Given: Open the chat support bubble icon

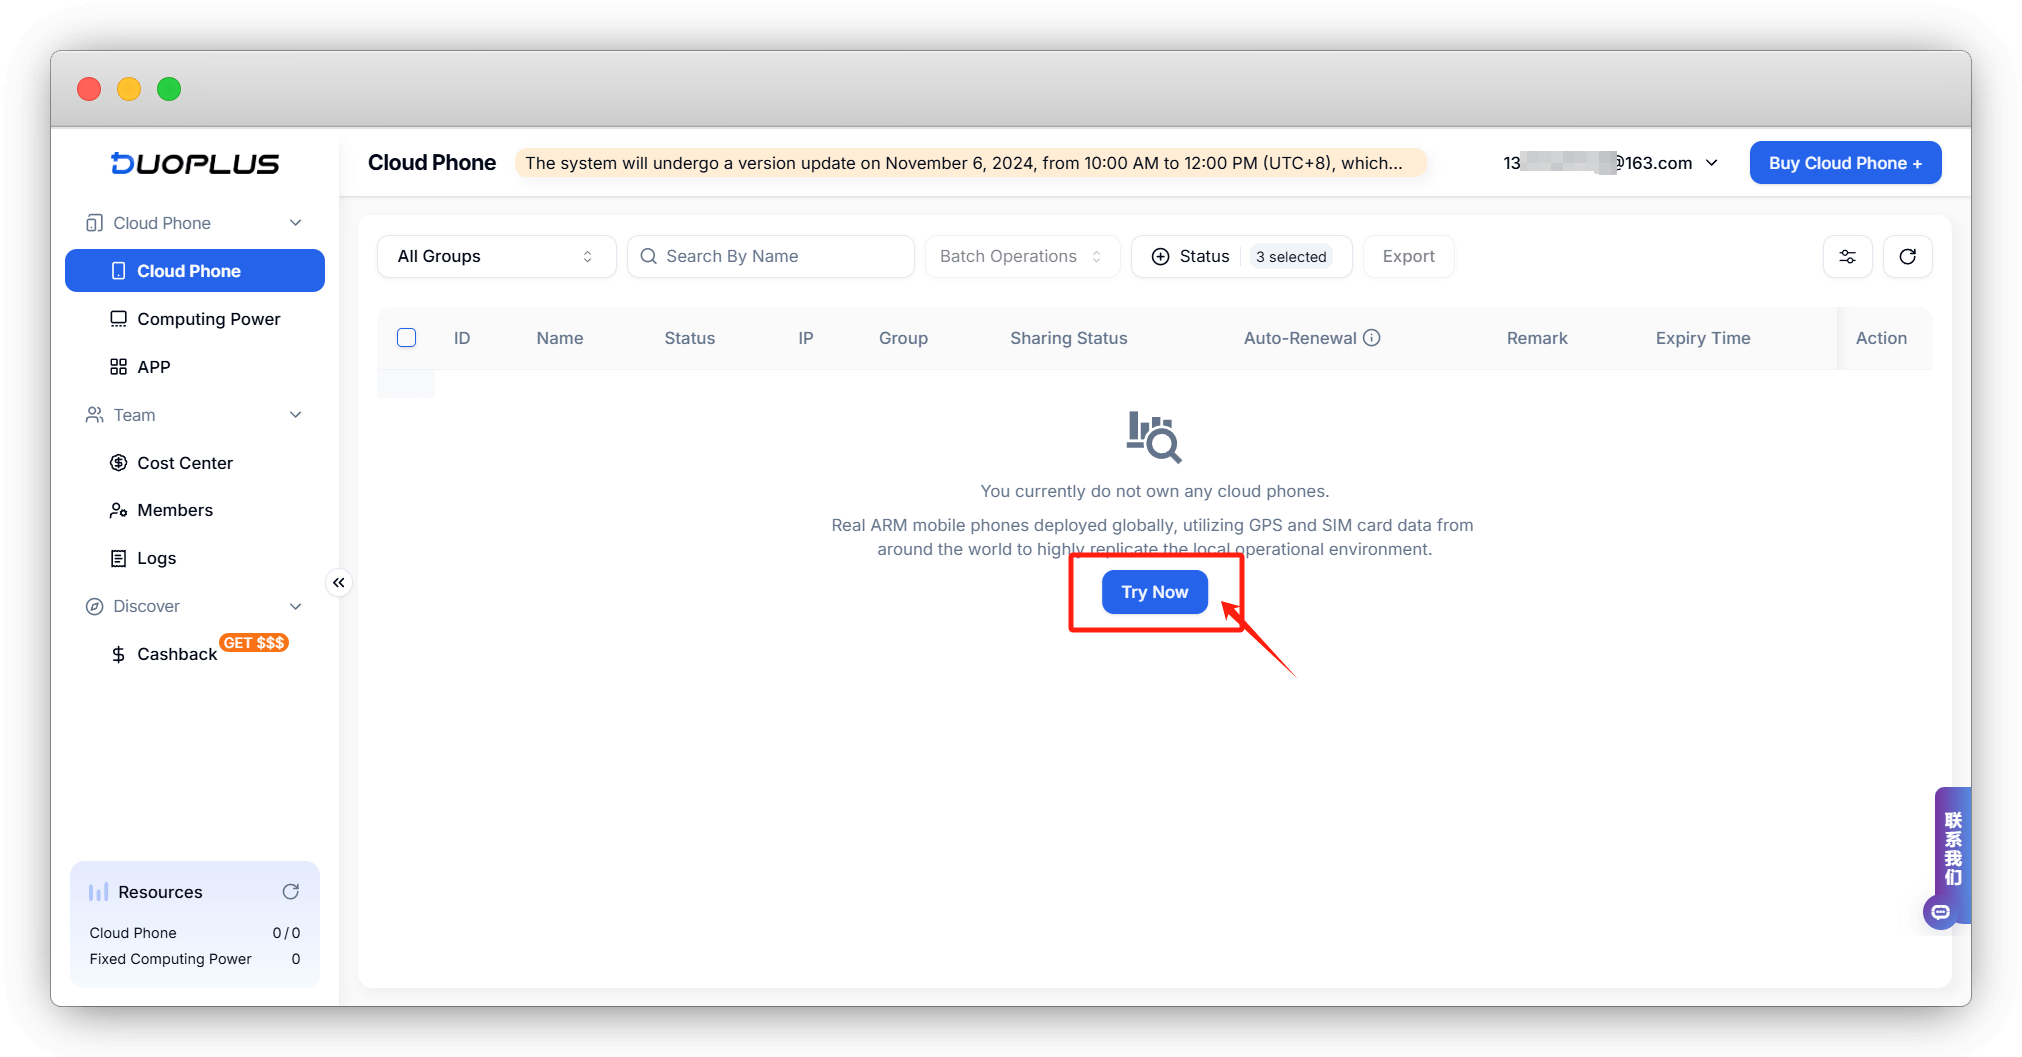Looking at the screenshot, I should (1940, 912).
